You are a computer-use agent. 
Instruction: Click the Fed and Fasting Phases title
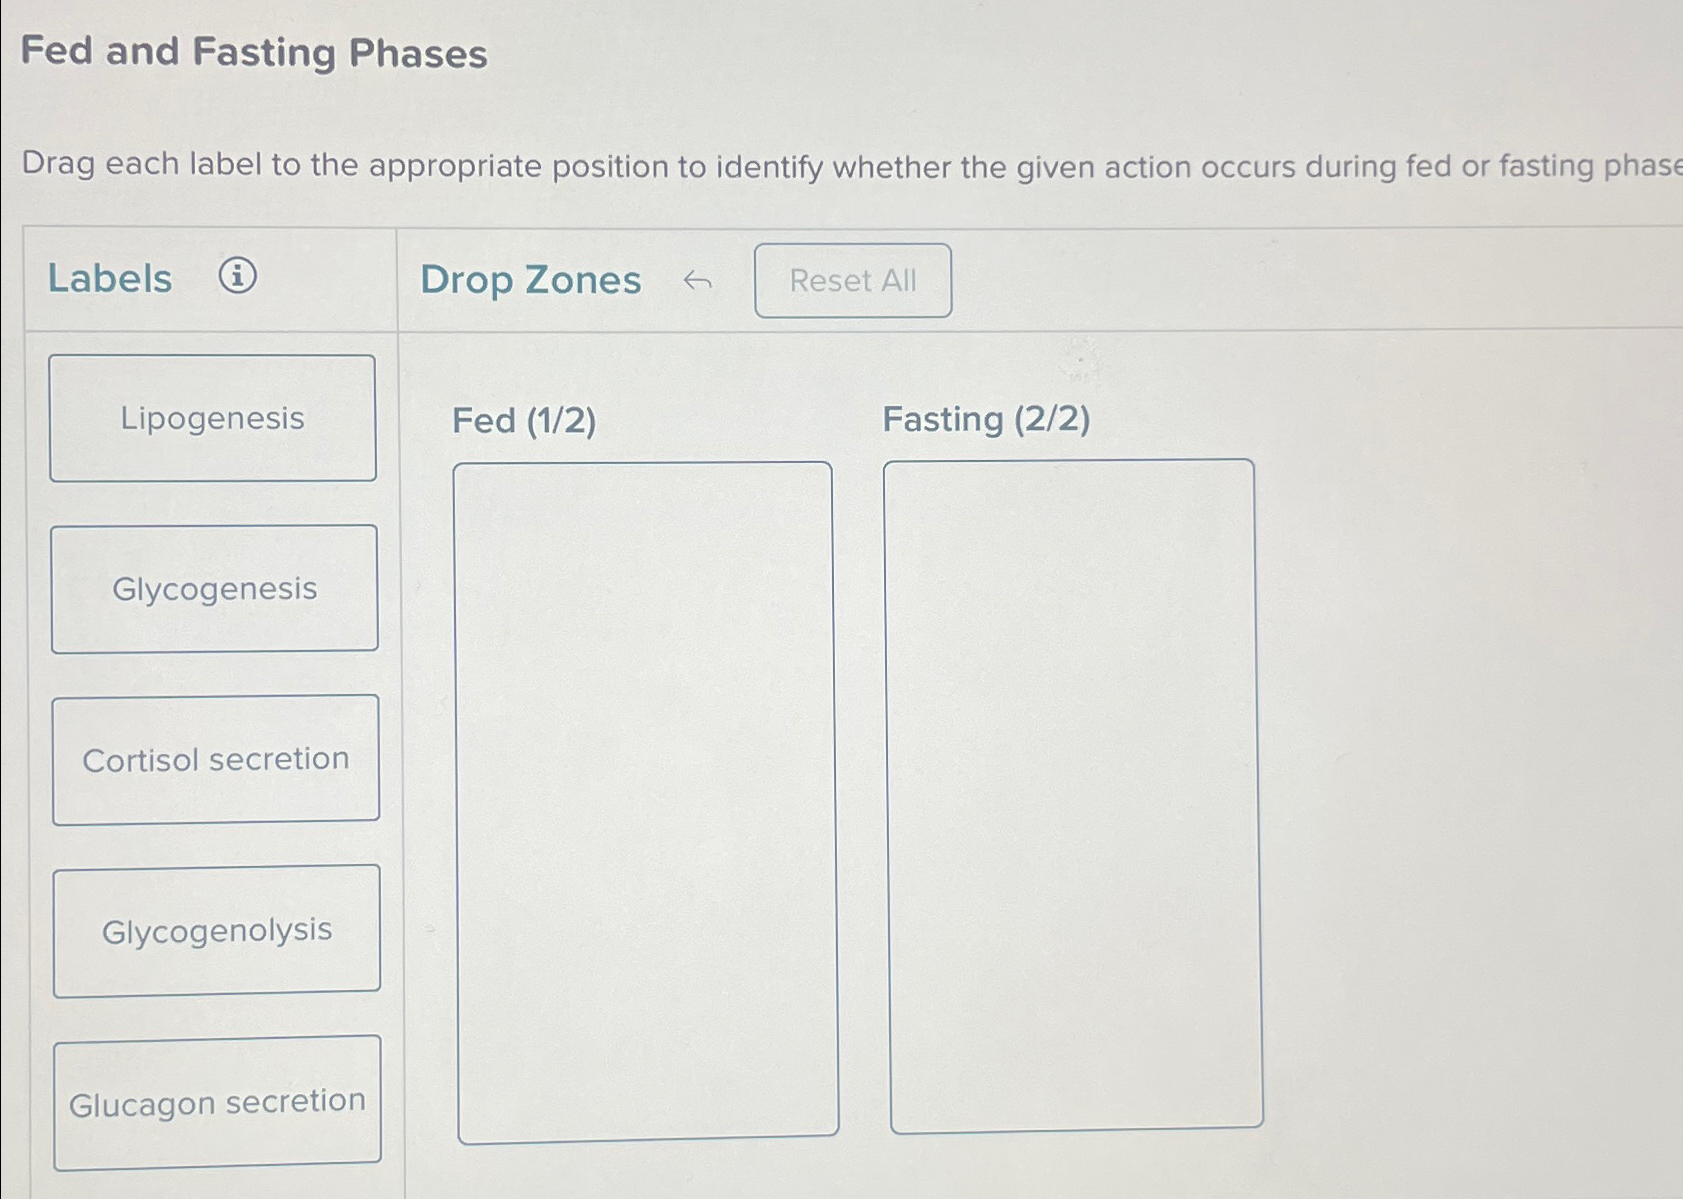click(254, 53)
